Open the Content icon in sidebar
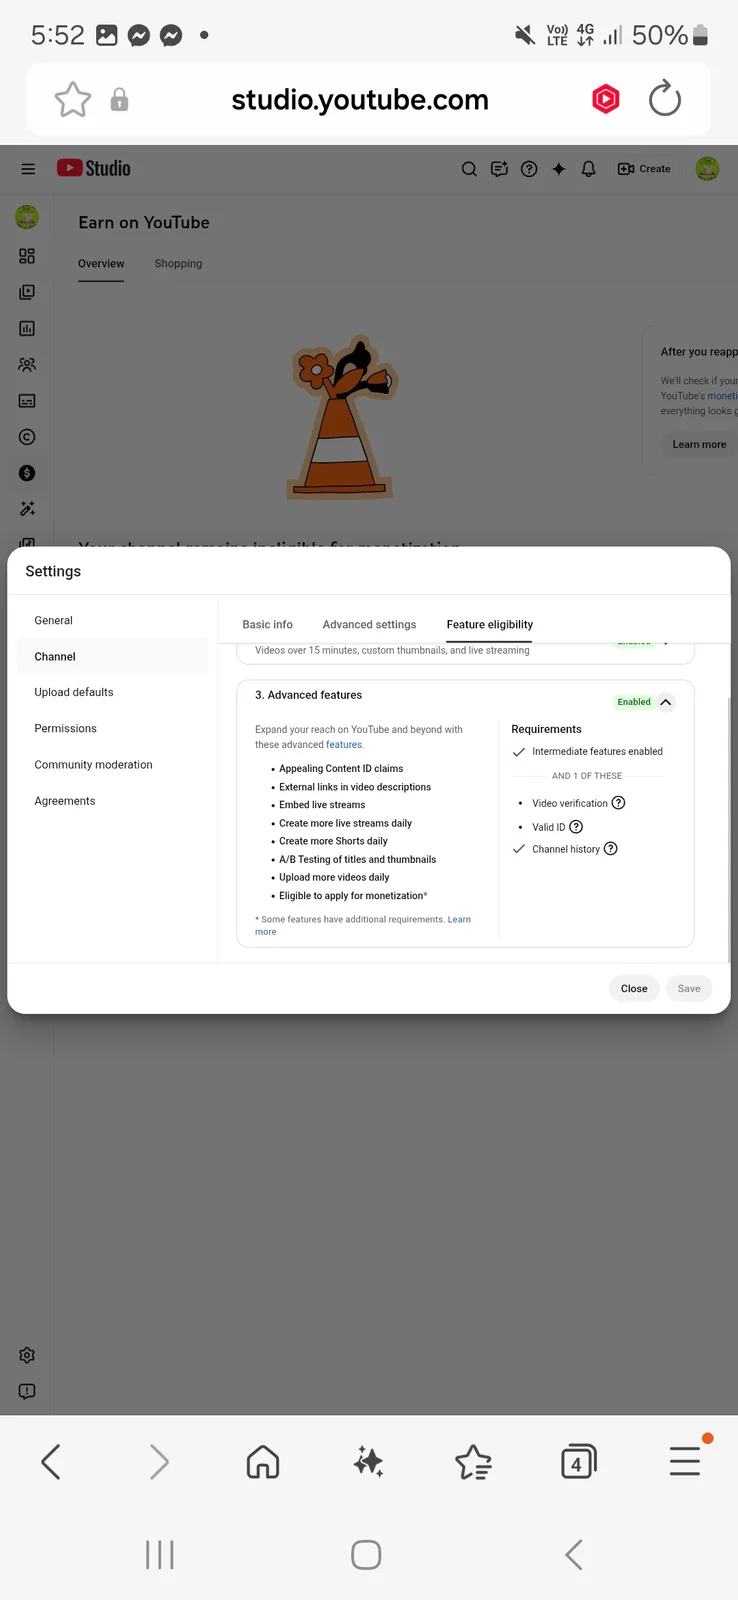 click(x=27, y=292)
